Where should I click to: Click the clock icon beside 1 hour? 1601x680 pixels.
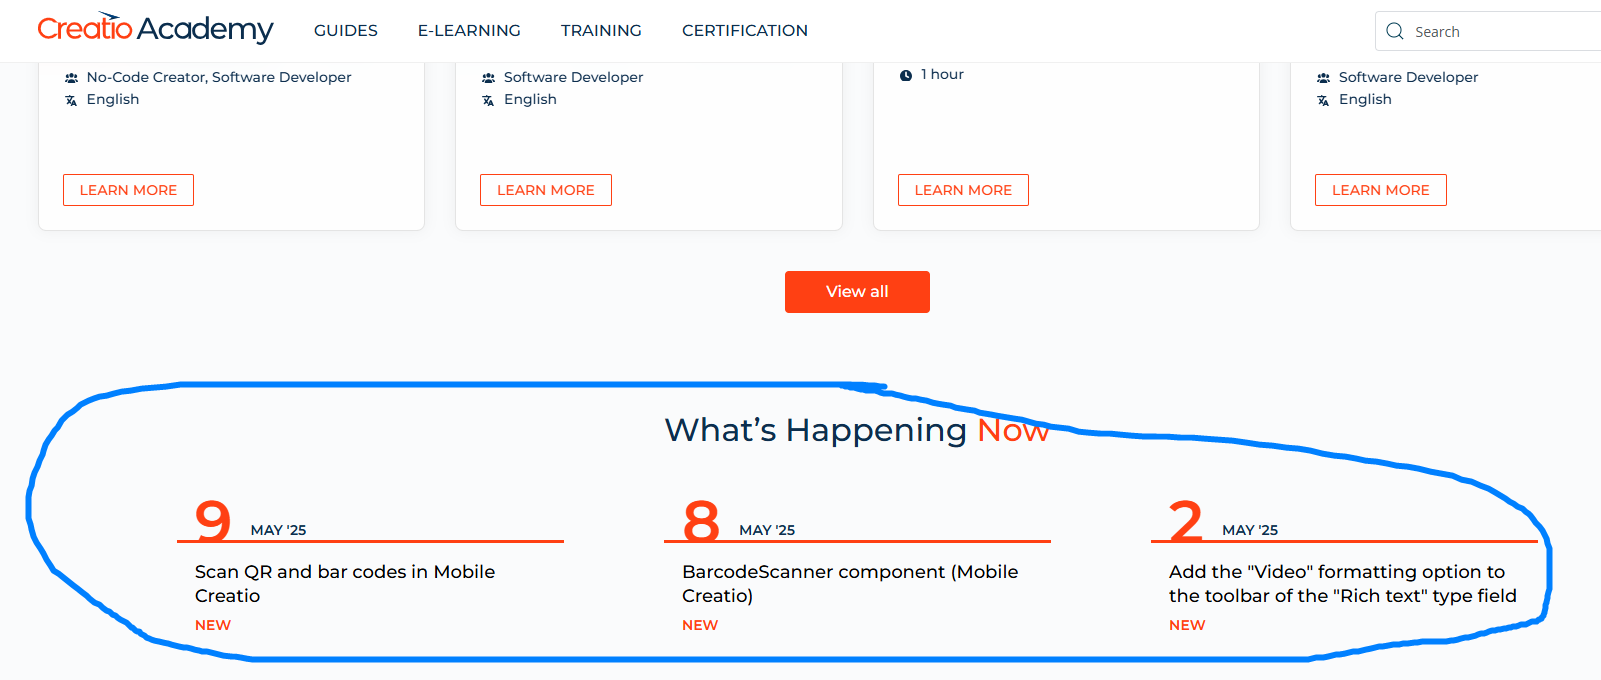click(x=906, y=75)
